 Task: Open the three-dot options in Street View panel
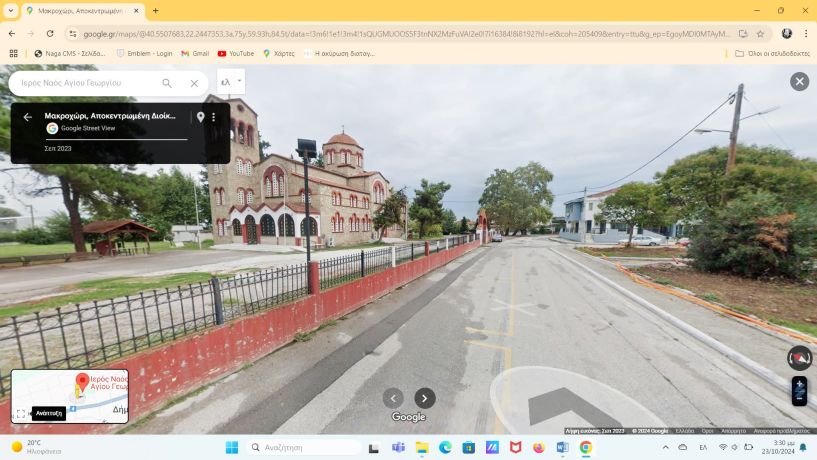[x=213, y=117]
